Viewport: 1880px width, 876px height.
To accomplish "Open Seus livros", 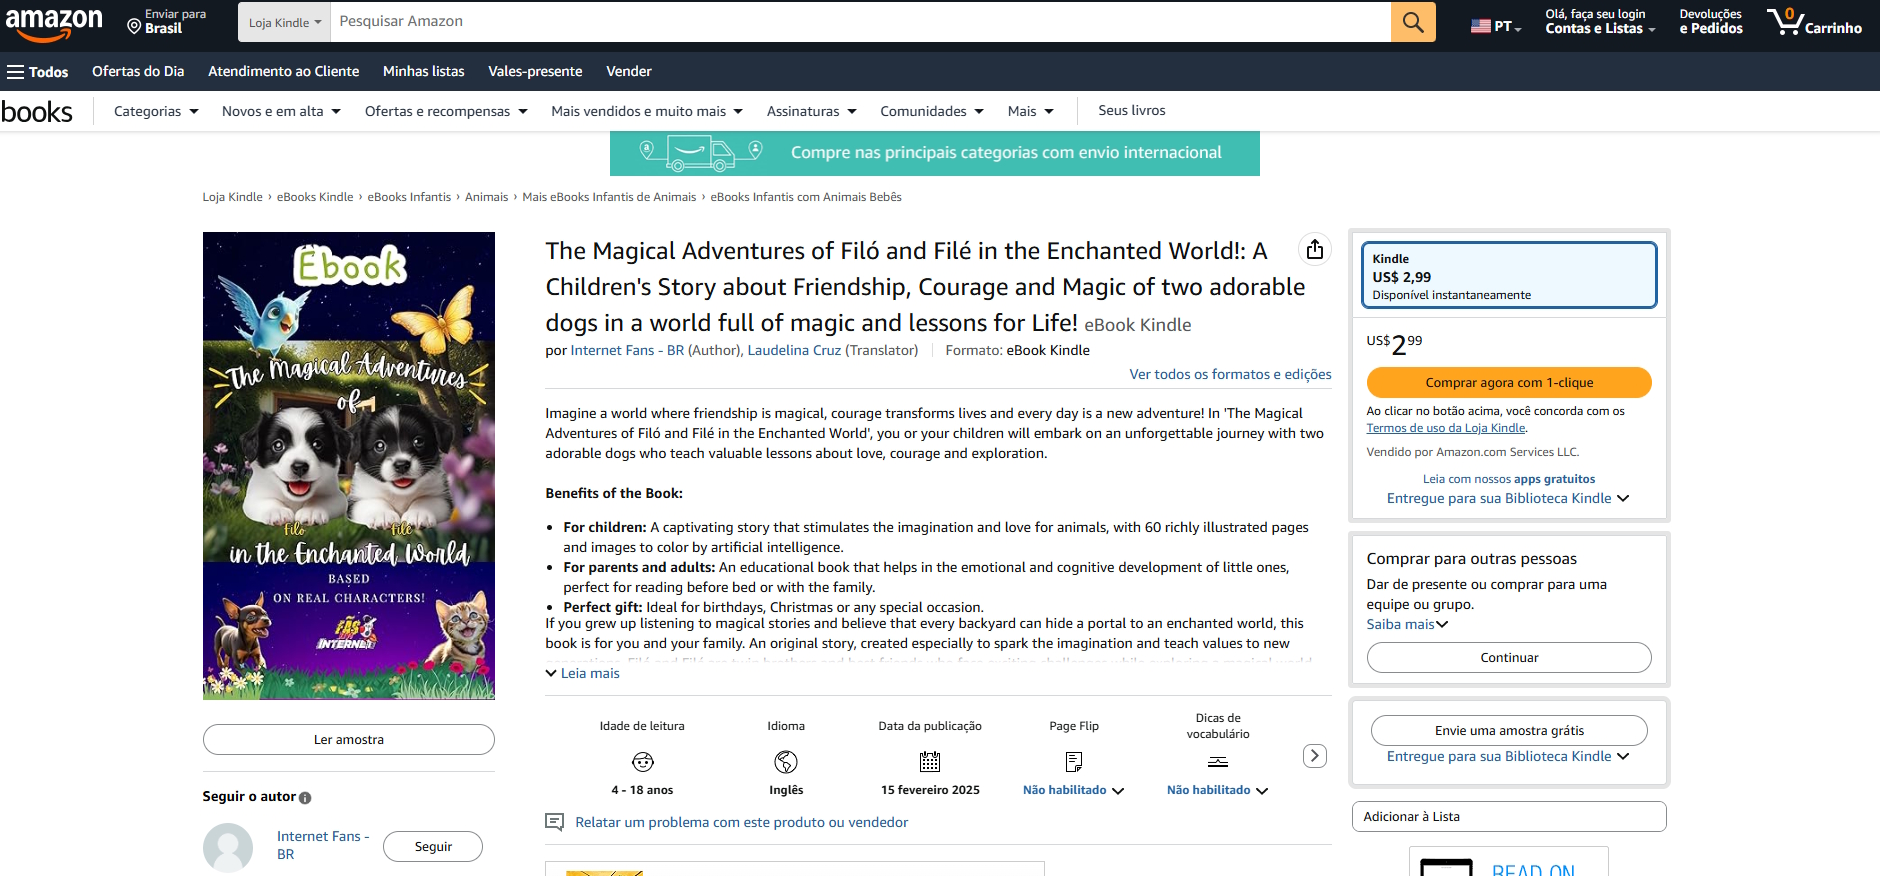I will pos(1132,111).
